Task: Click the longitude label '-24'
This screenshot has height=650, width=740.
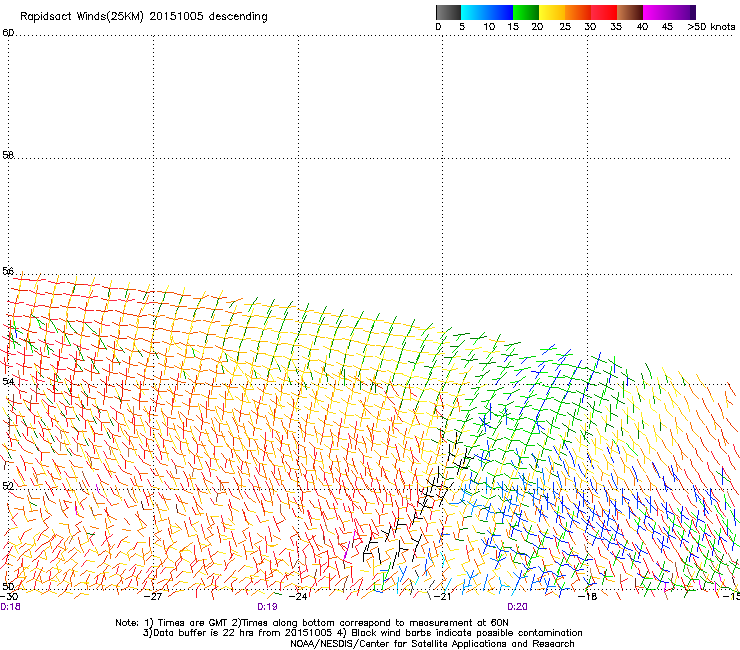Action: pos(298,597)
